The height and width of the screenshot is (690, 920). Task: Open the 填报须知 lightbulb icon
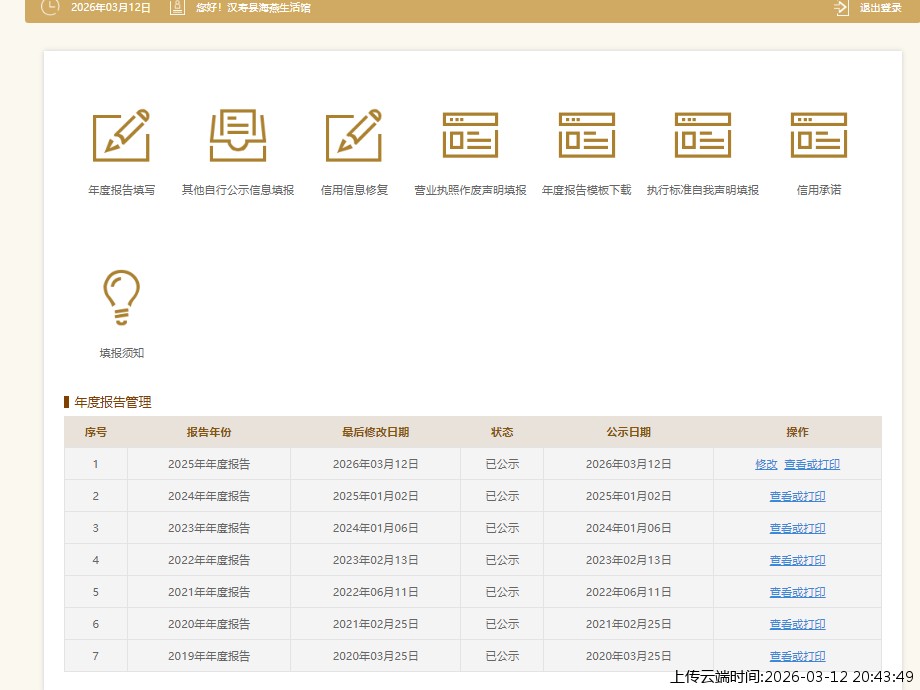tap(121, 298)
